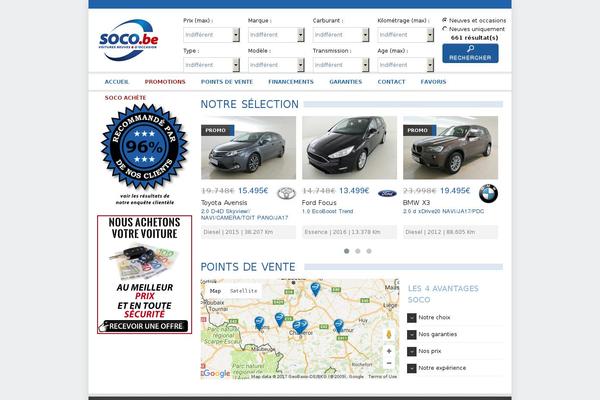The height and width of the screenshot is (400, 600).
Task: Go to second carousel page dot
Action: (358, 251)
